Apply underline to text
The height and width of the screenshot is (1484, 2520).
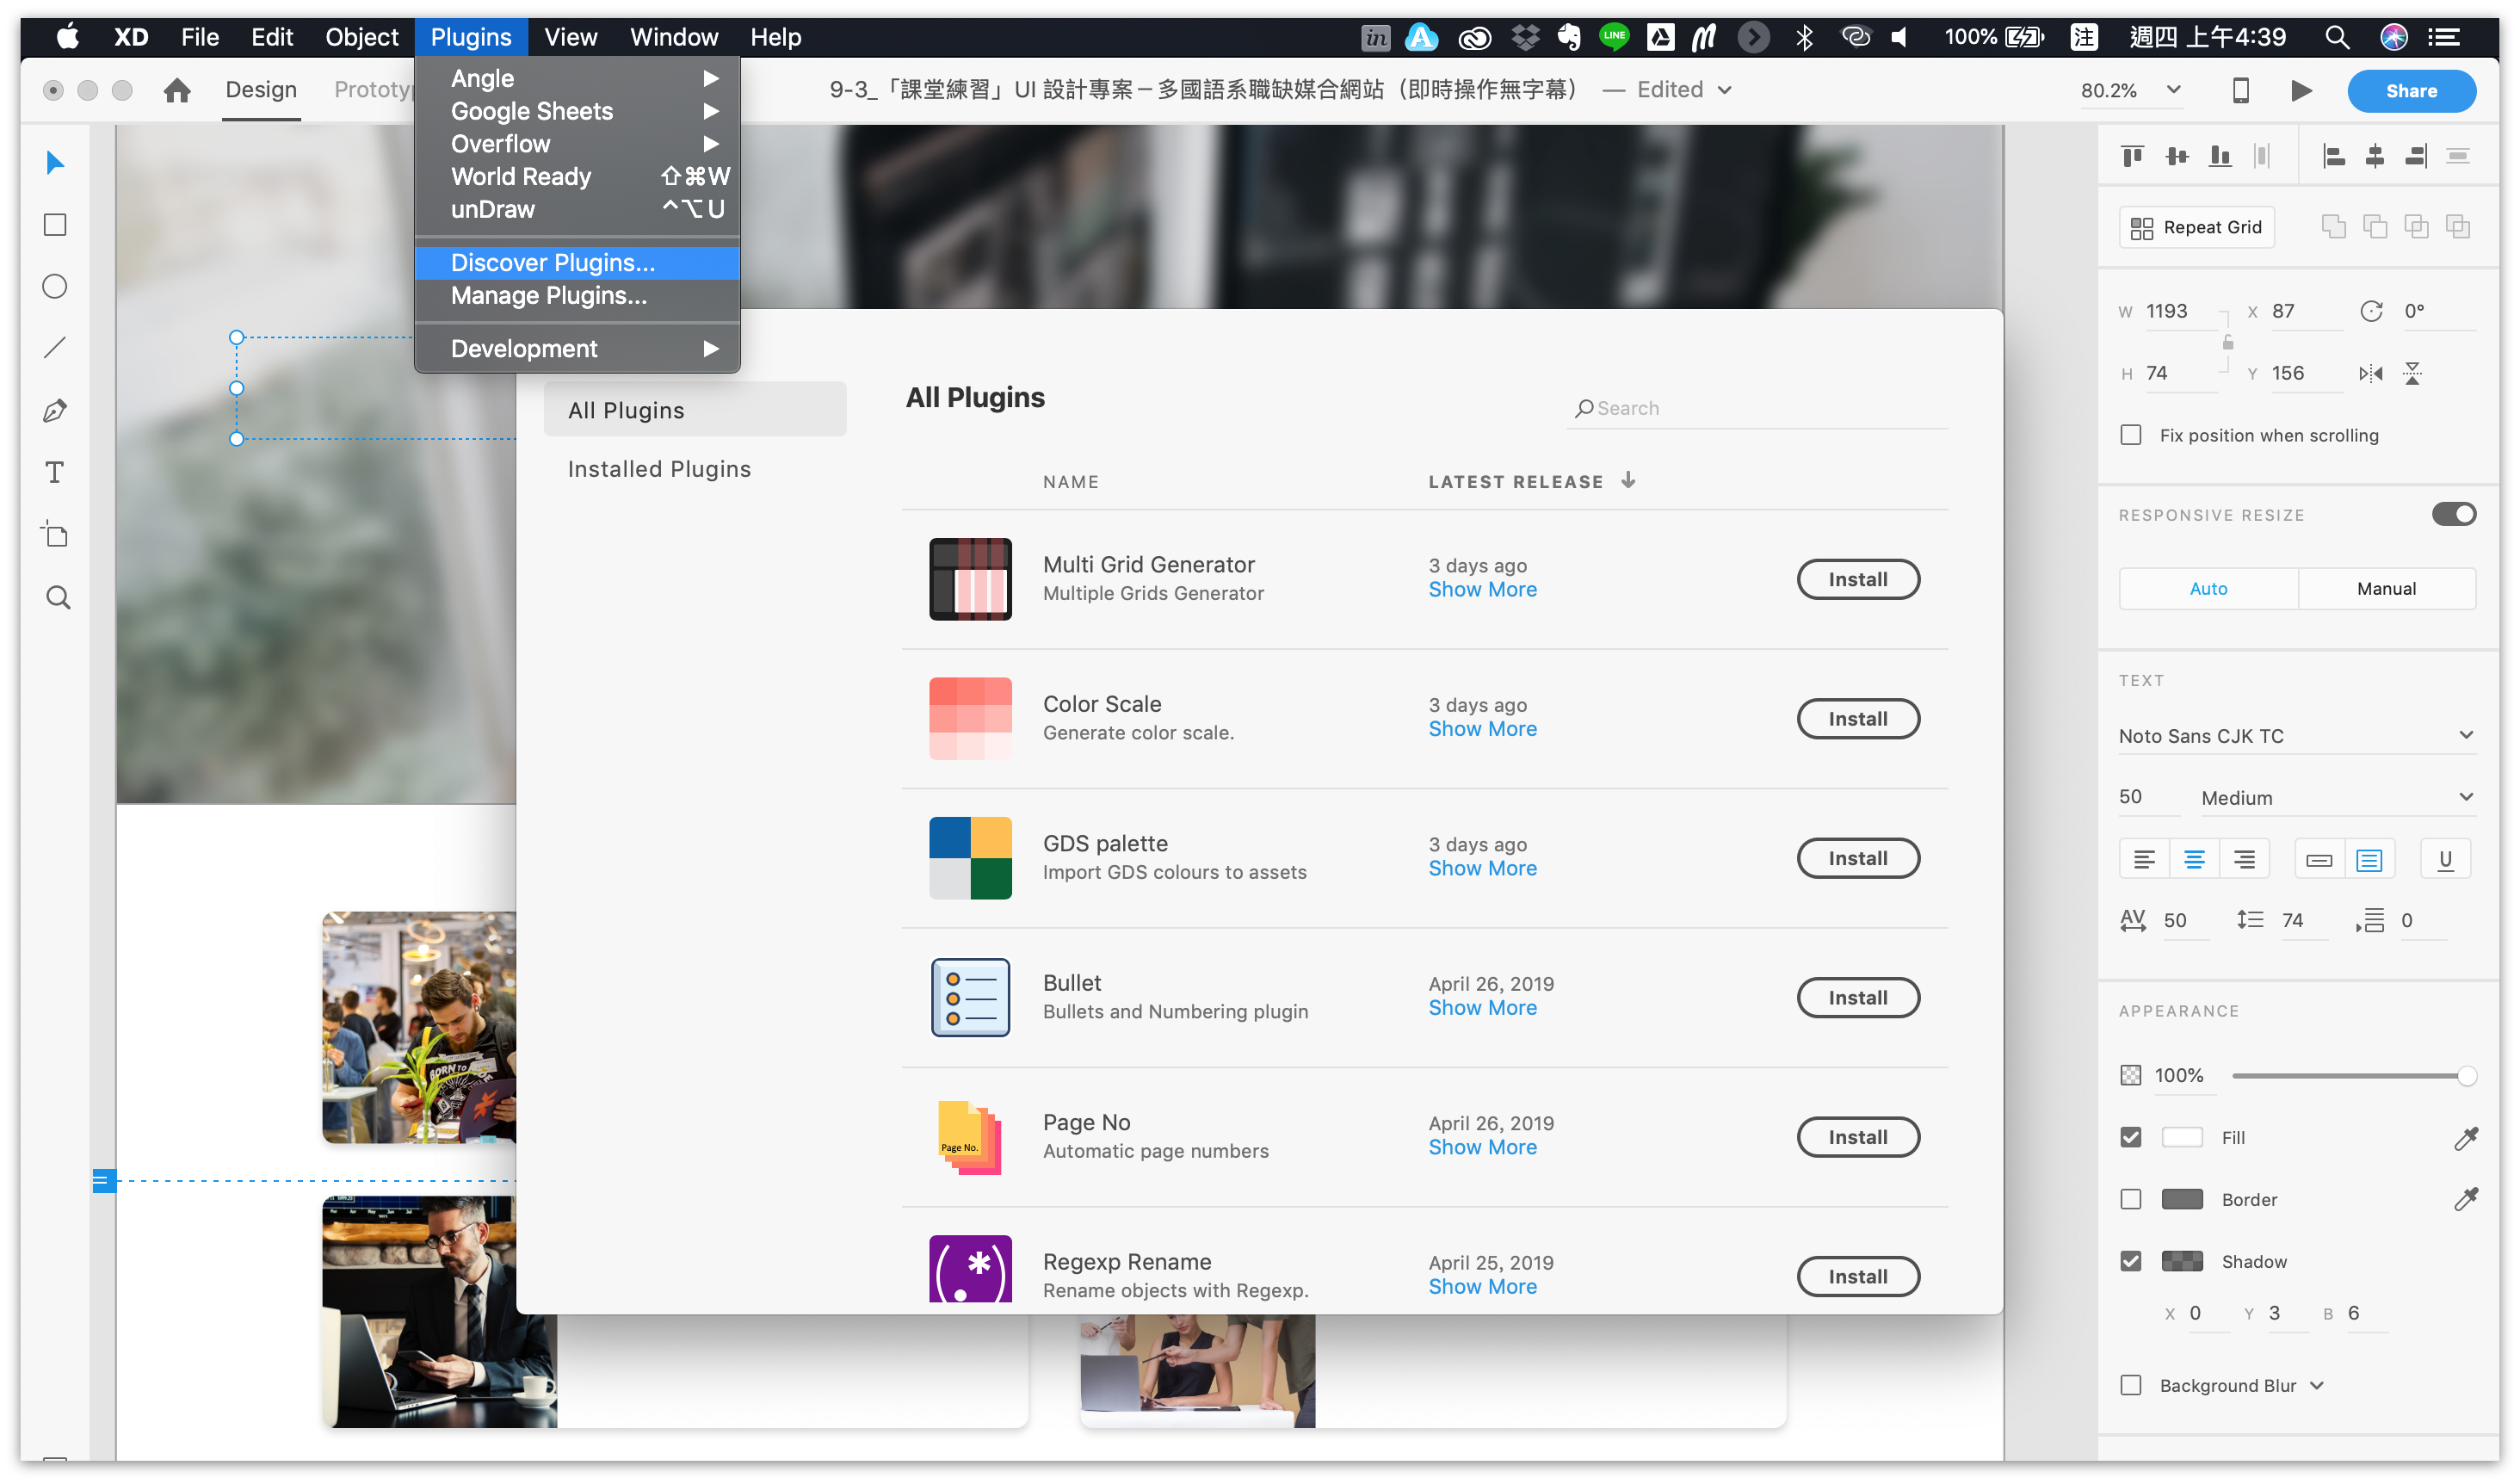2444,859
